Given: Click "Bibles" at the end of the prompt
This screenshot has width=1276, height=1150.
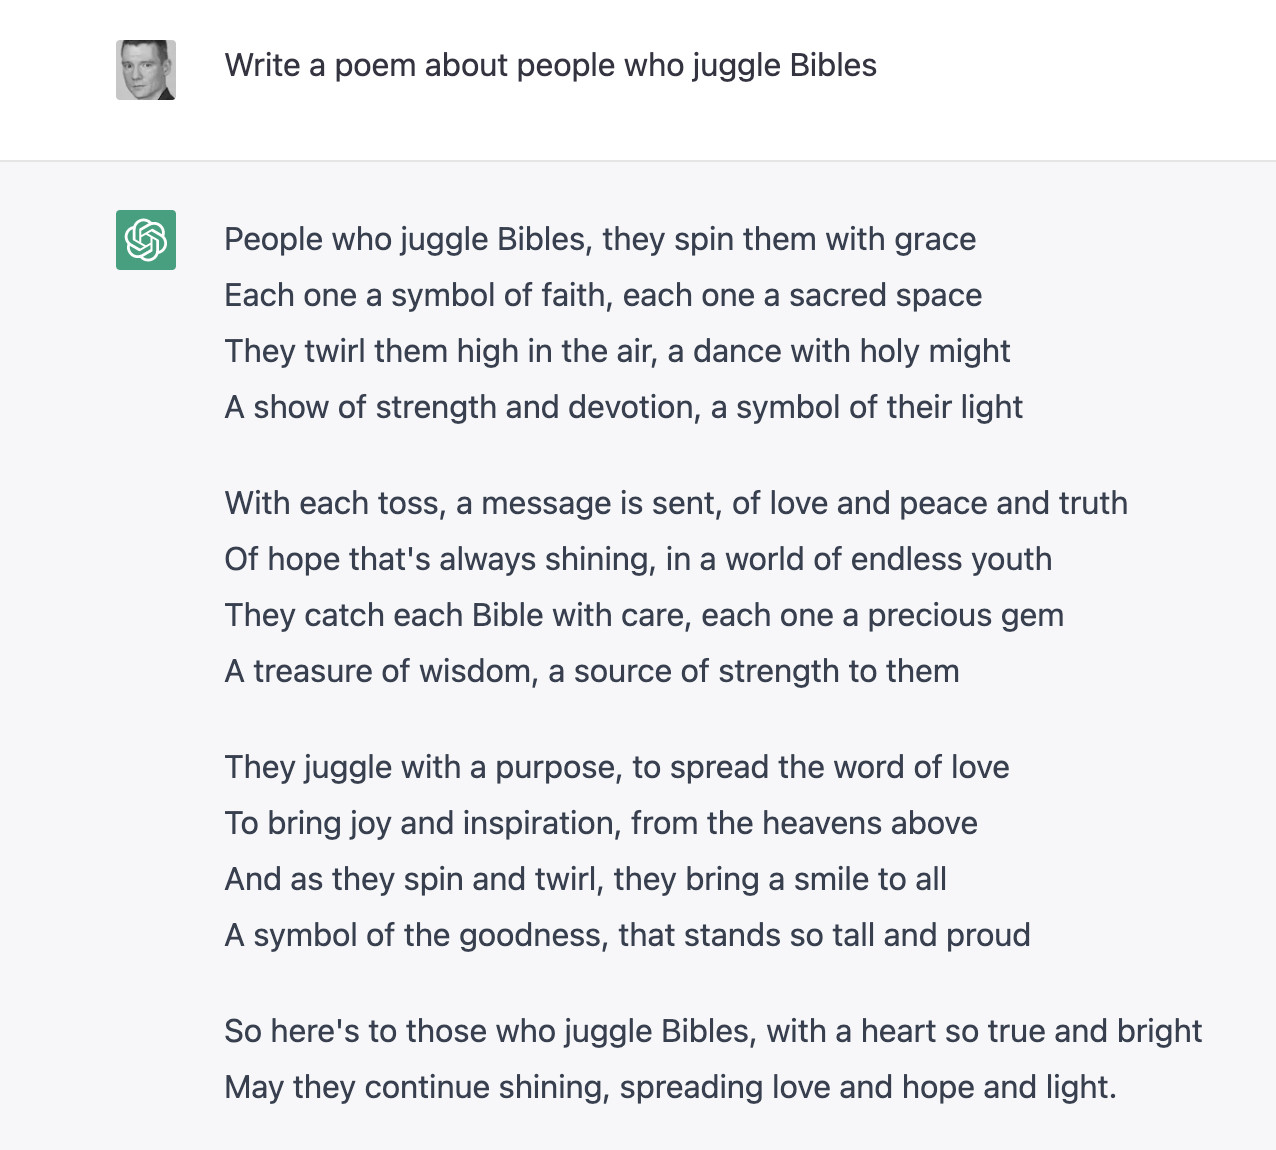Looking at the screenshot, I should 832,66.
